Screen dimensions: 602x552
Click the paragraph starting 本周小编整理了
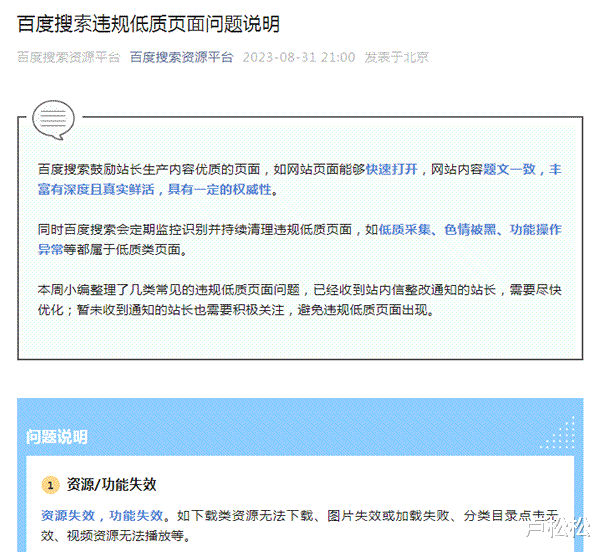300,299
